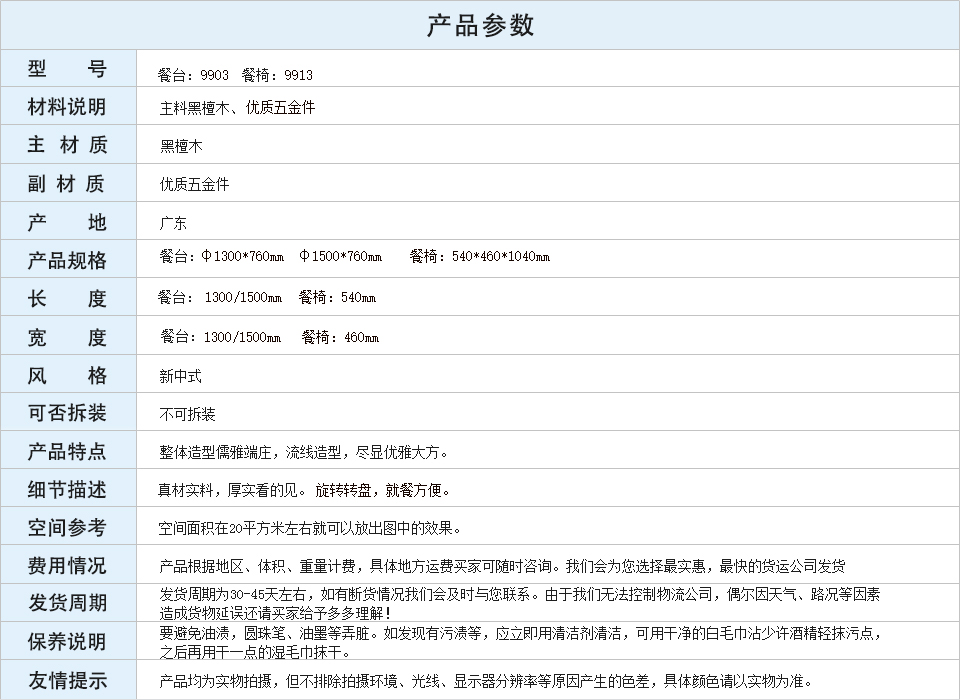Click the 黑檀木 value in the 主材质 row
Screen dimensions: 960x700
[x=181, y=146]
